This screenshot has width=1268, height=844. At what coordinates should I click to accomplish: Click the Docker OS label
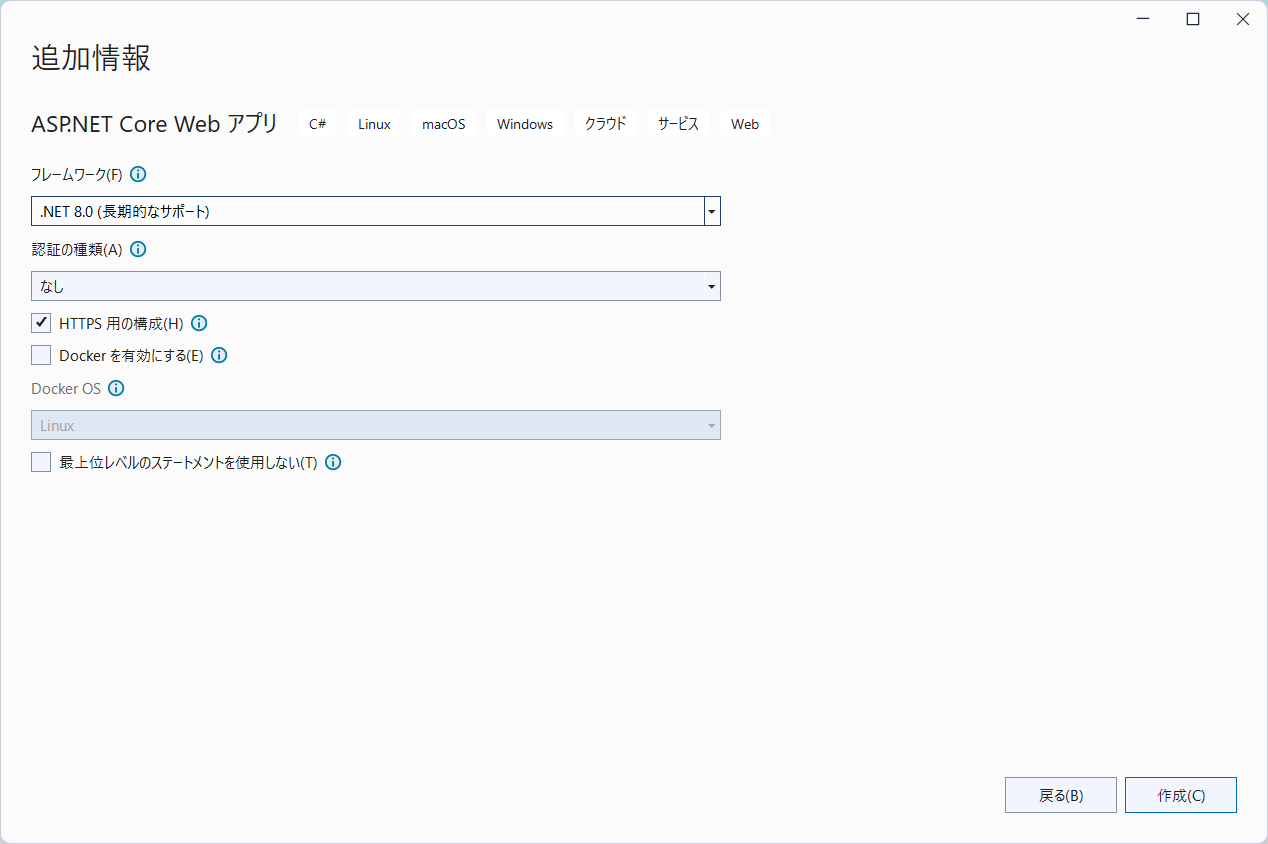(x=66, y=388)
